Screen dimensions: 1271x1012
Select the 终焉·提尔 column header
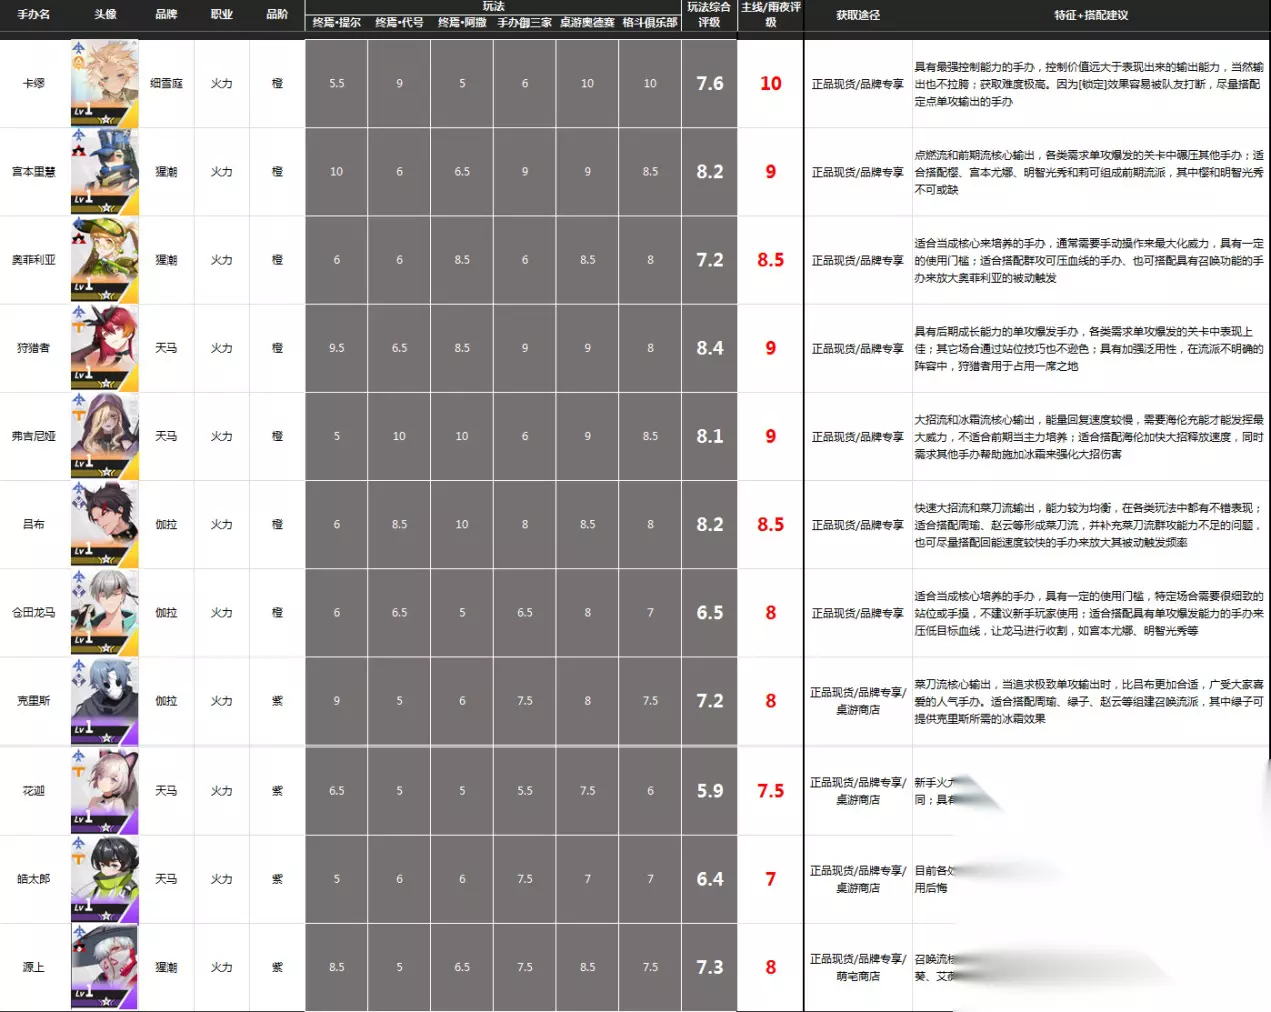click(x=336, y=22)
